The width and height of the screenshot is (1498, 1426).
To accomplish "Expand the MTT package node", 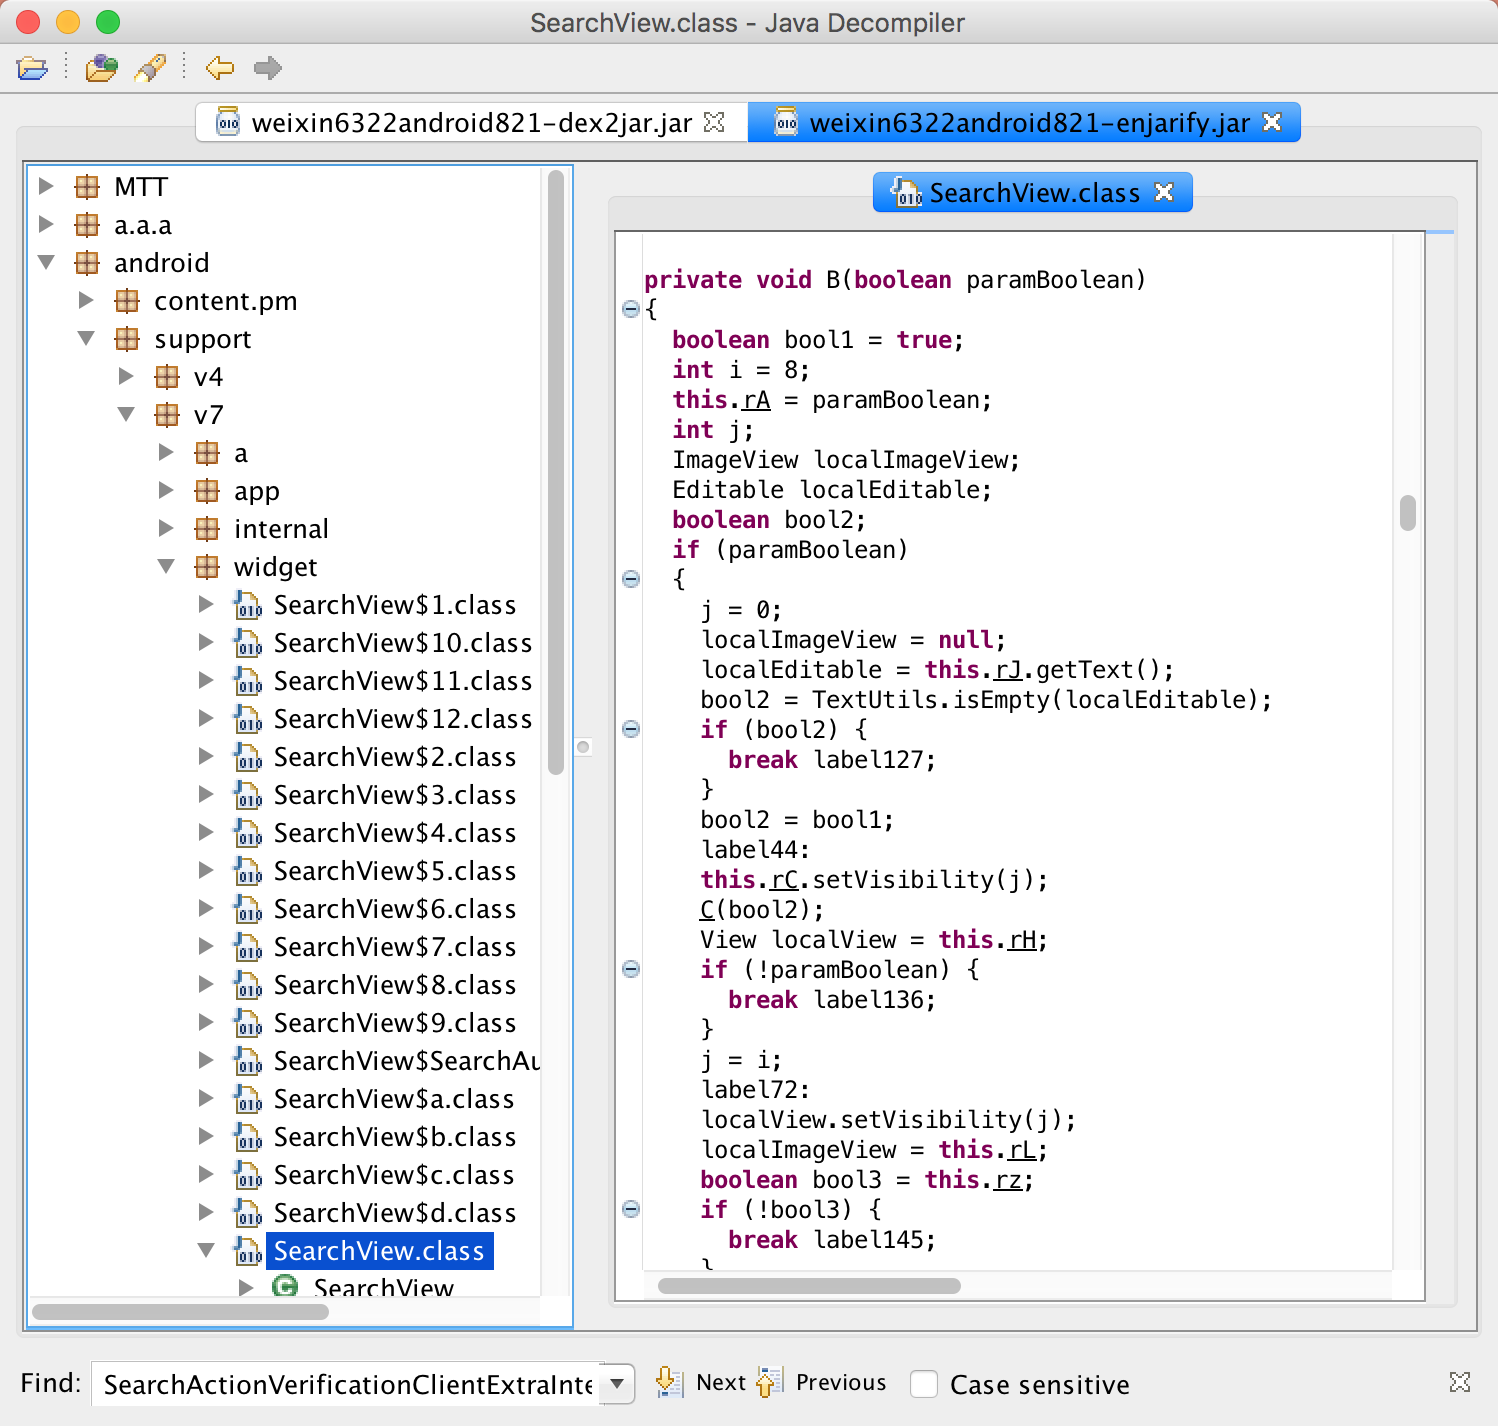I will click(46, 187).
